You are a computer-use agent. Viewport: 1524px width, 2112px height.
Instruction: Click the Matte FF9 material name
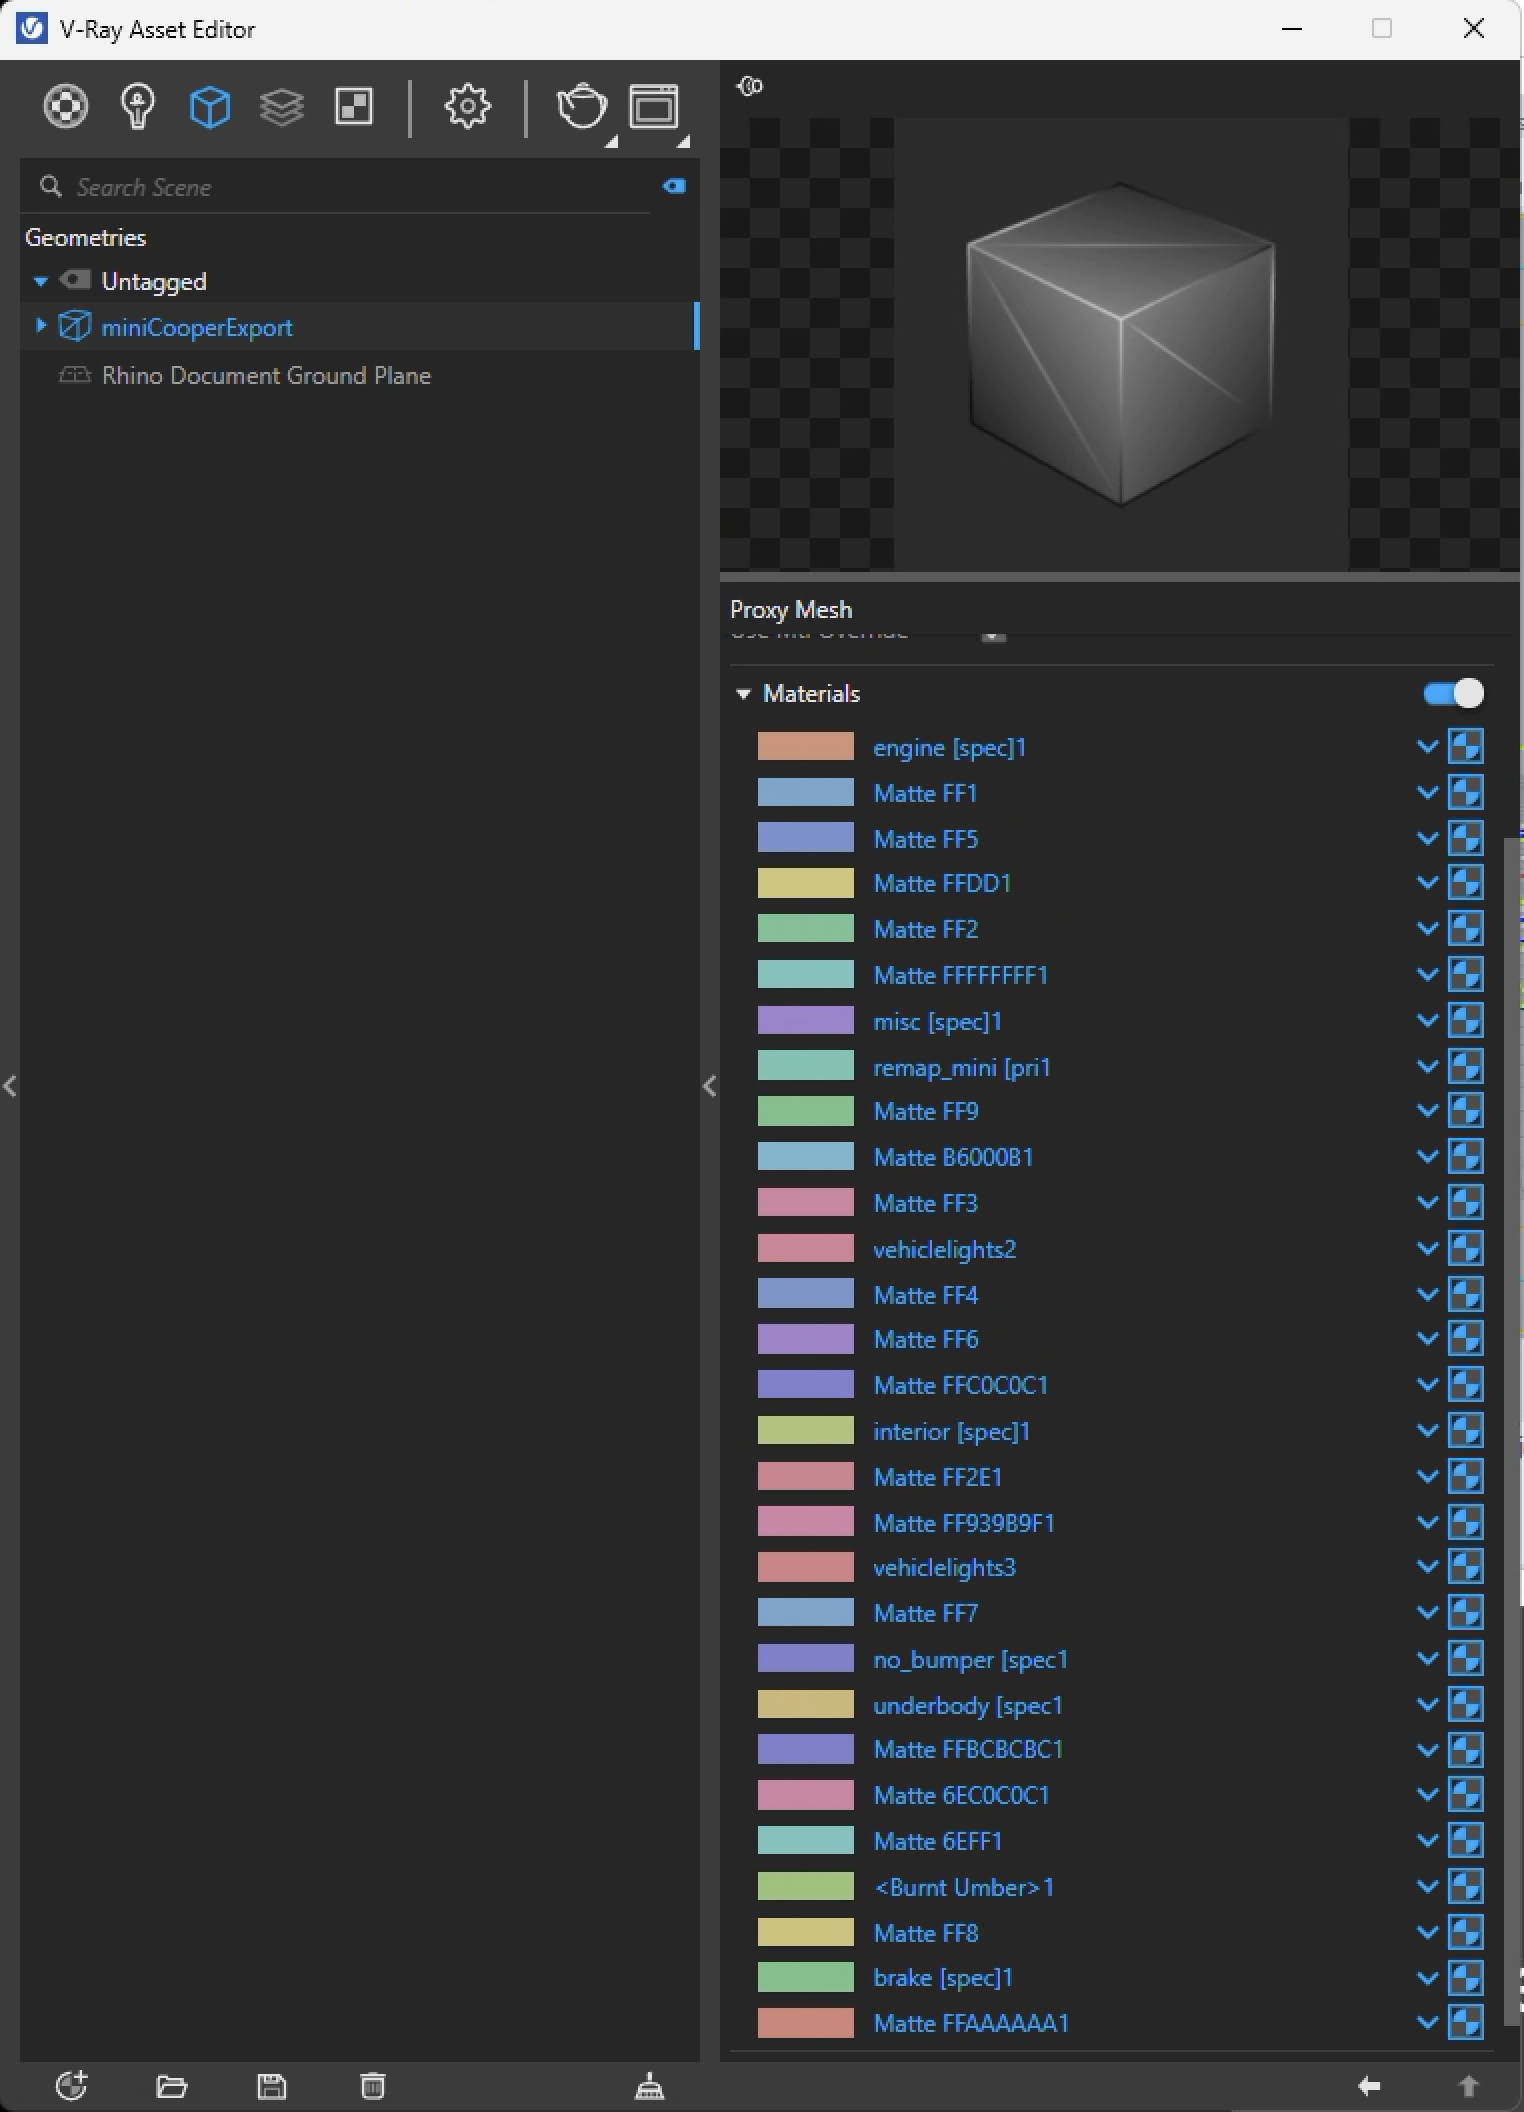925,1111
